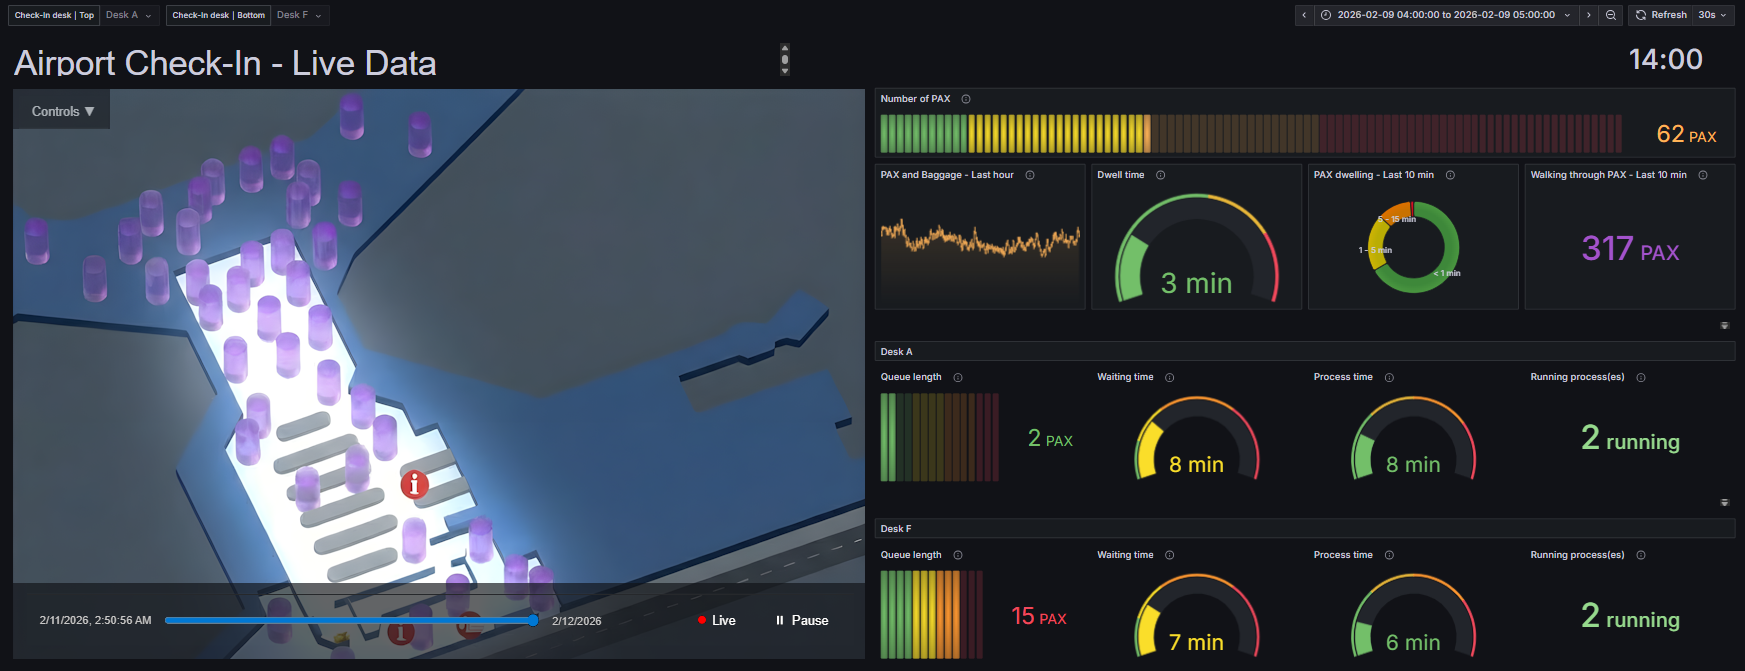Click info icon by Desk F Waiting time
The height and width of the screenshot is (671, 1745).
[1170, 555]
